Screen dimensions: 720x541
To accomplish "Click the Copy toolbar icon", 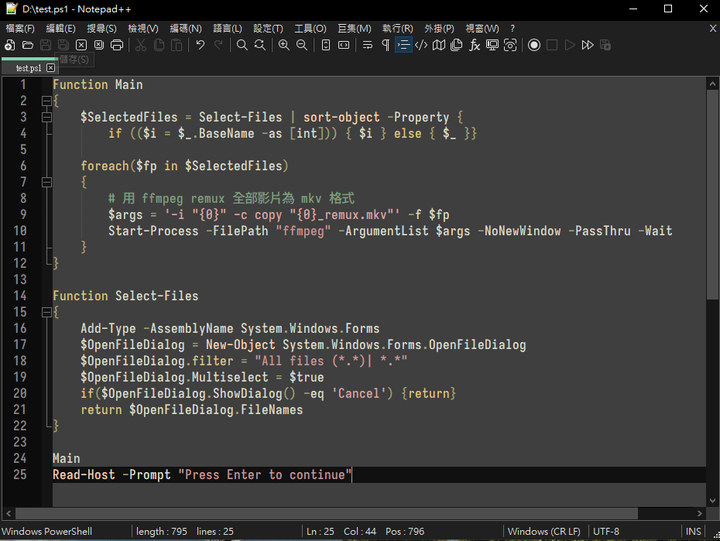I will 159,45.
